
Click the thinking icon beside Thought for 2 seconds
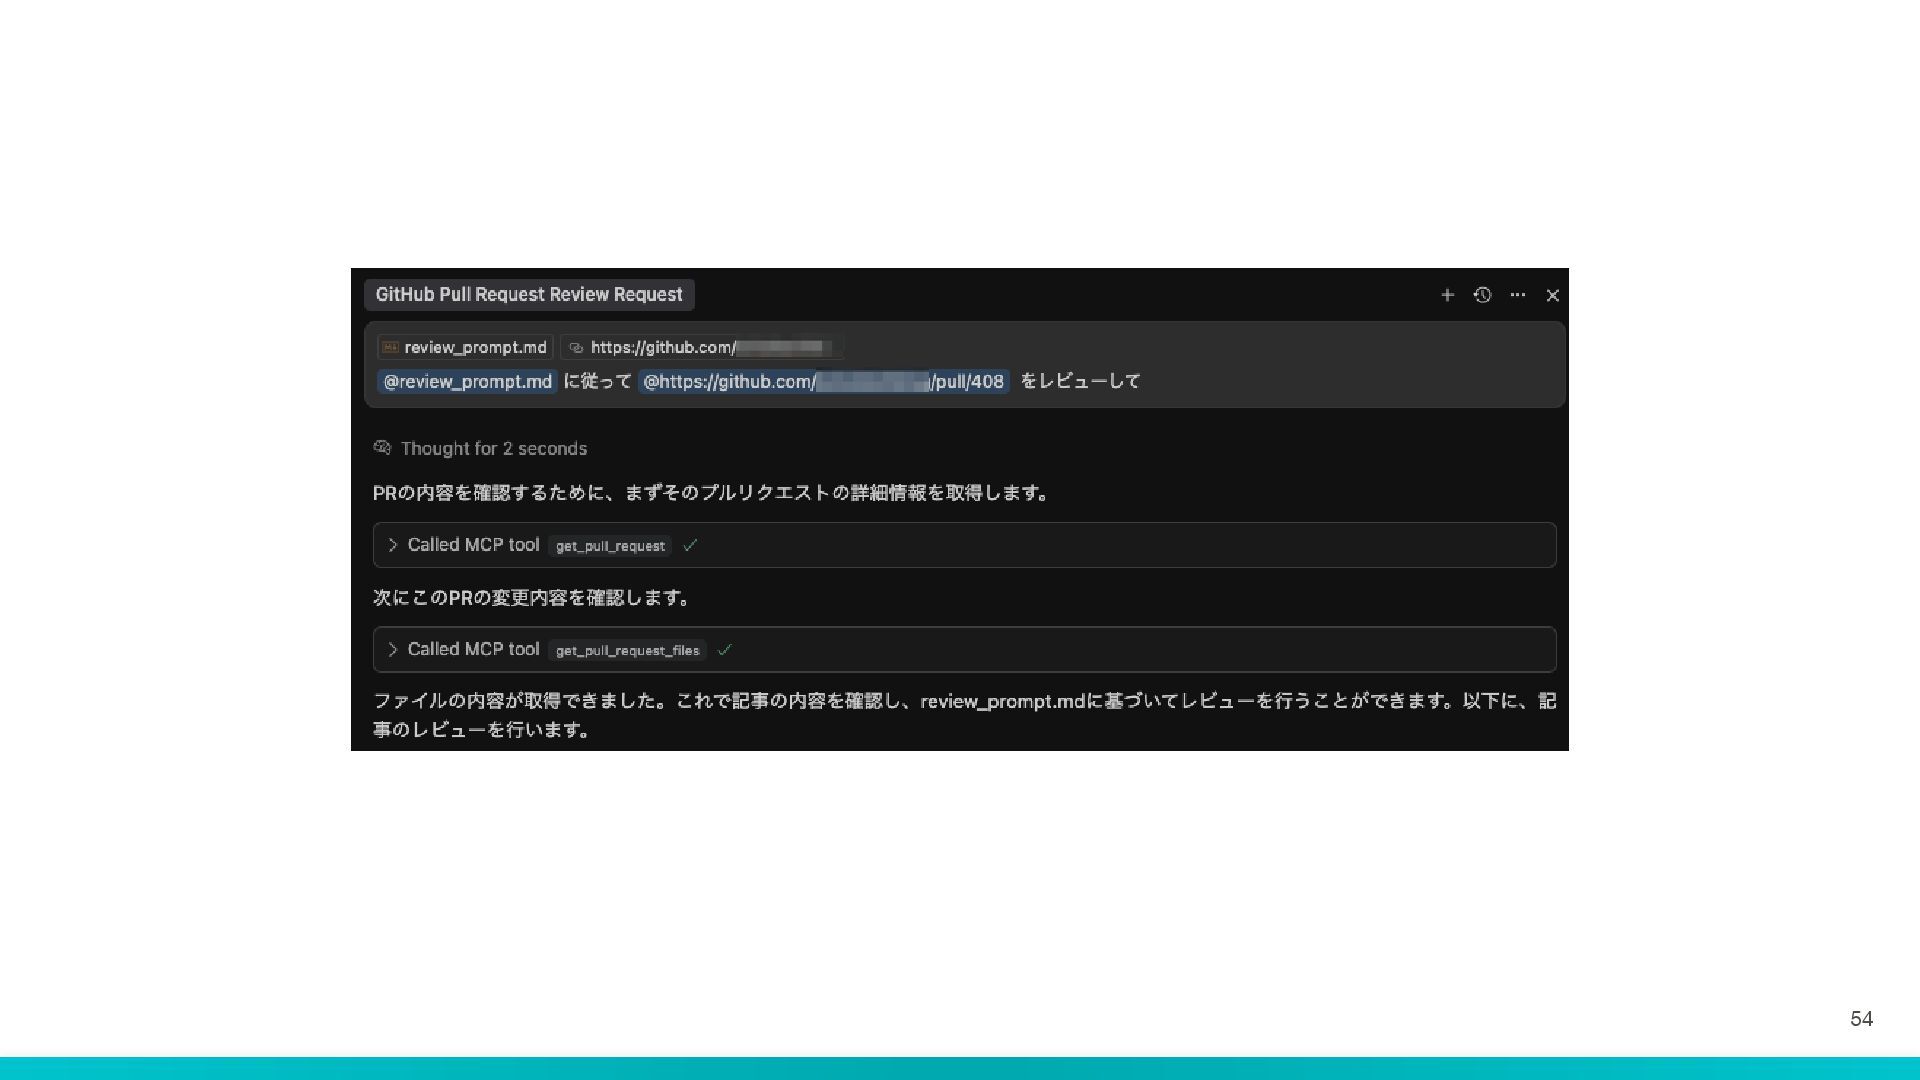(382, 448)
